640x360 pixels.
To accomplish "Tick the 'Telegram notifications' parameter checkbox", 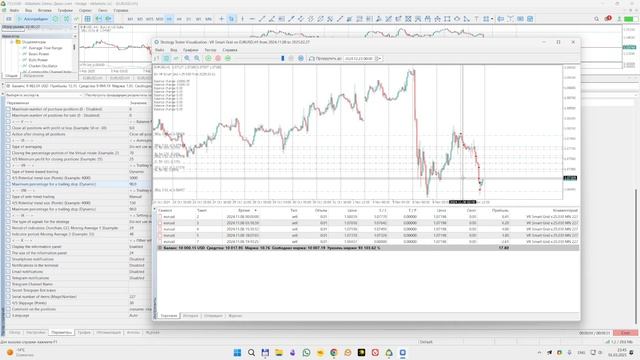I will [x=8, y=278].
